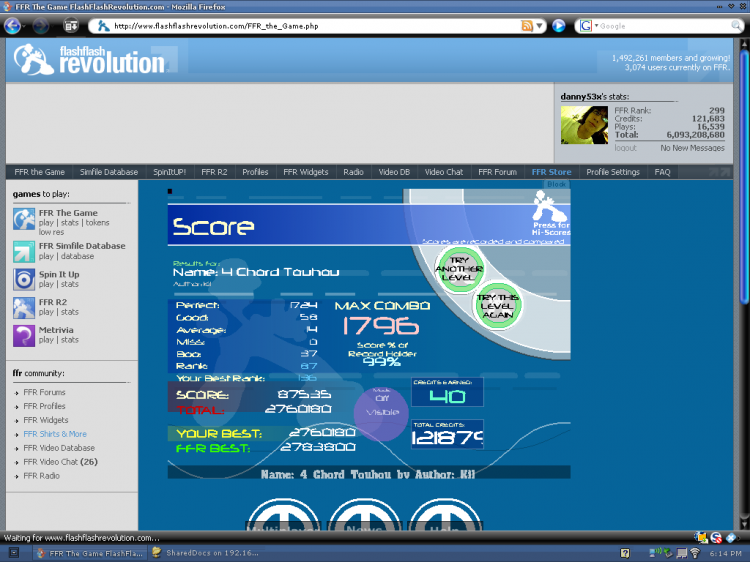The height and width of the screenshot is (562, 750).
Task: Open the FFR Store tab
Action: (551, 172)
